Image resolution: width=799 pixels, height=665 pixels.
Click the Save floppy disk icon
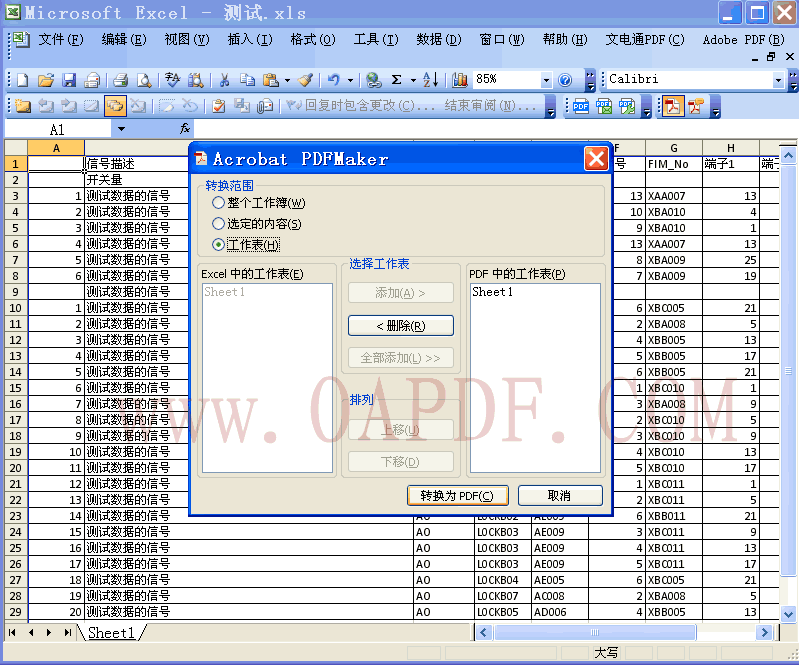(69, 80)
